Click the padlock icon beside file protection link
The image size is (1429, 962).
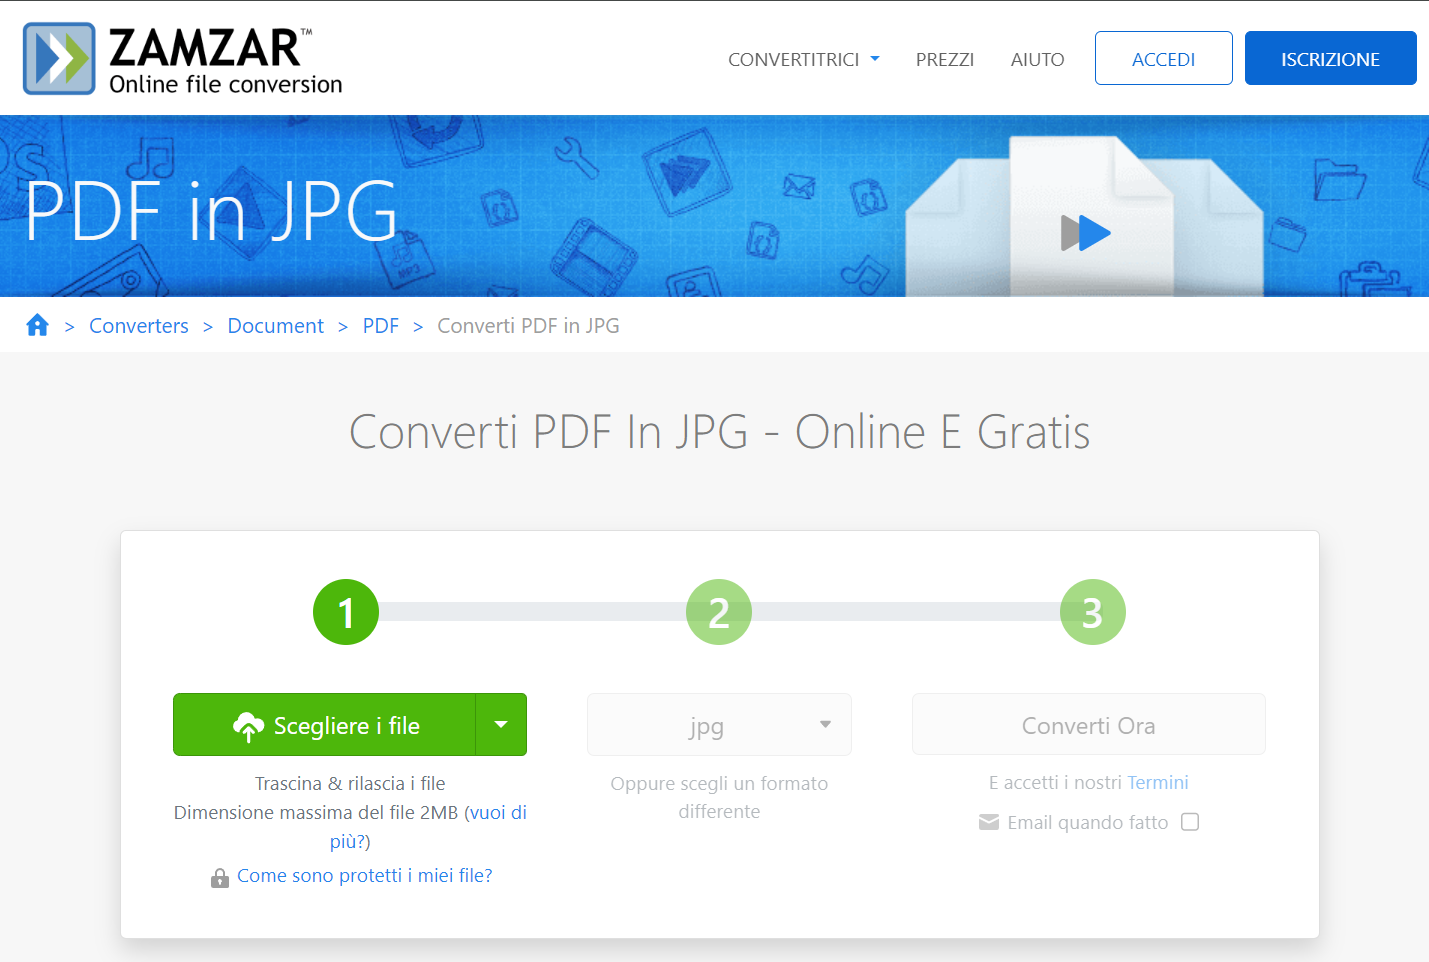tap(220, 877)
